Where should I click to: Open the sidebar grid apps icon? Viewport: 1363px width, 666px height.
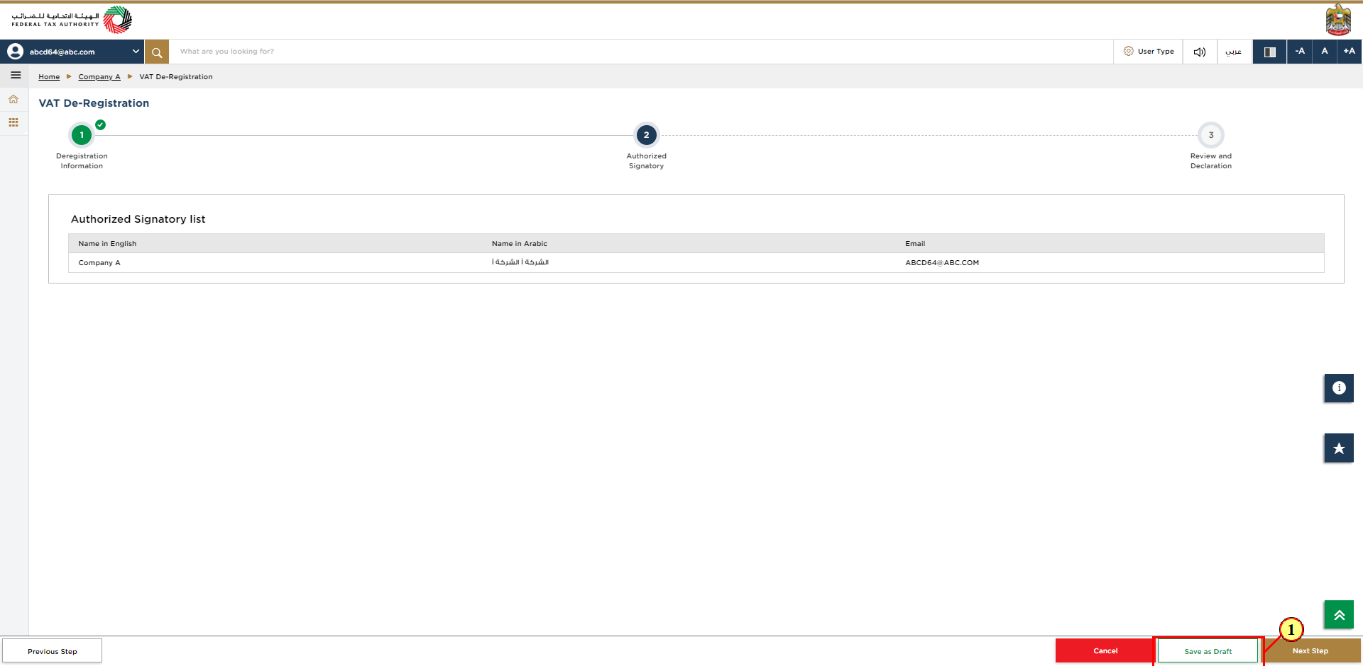[14, 122]
